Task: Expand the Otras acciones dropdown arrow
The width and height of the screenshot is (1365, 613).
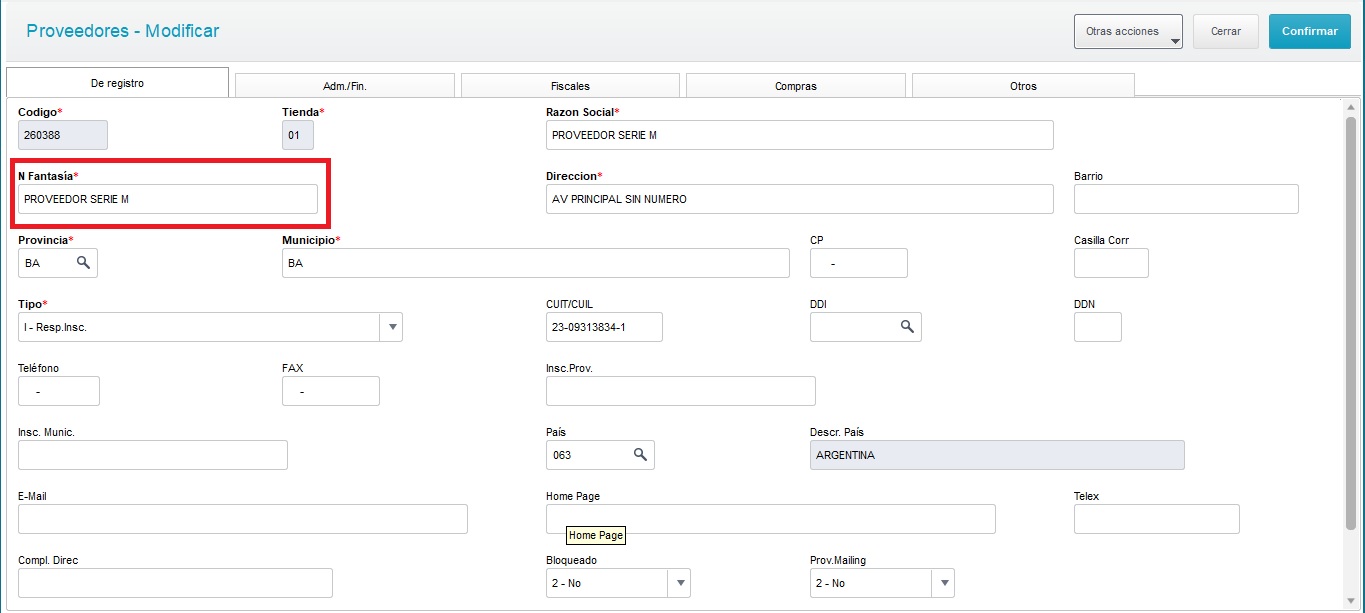Action: point(1175,42)
